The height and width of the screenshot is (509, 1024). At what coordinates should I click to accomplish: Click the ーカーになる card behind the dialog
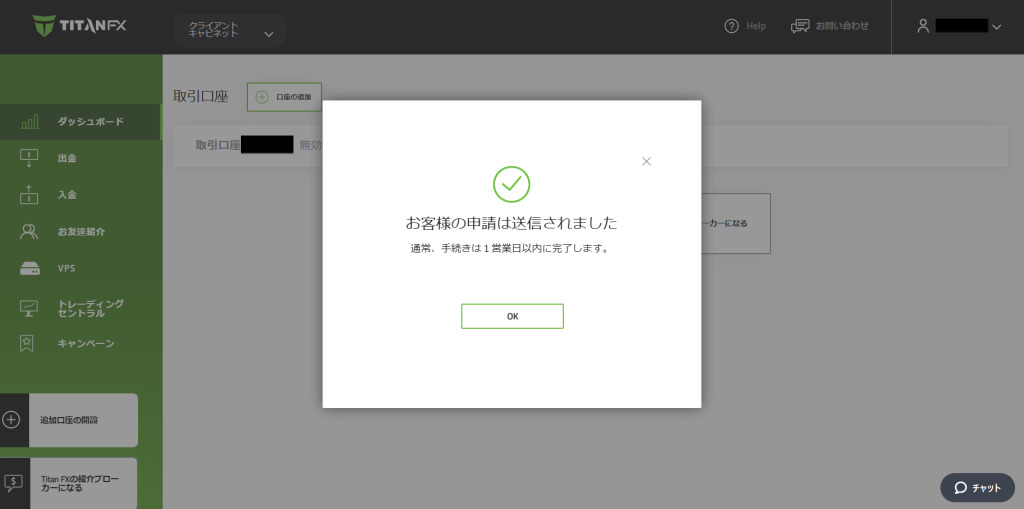point(735,223)
